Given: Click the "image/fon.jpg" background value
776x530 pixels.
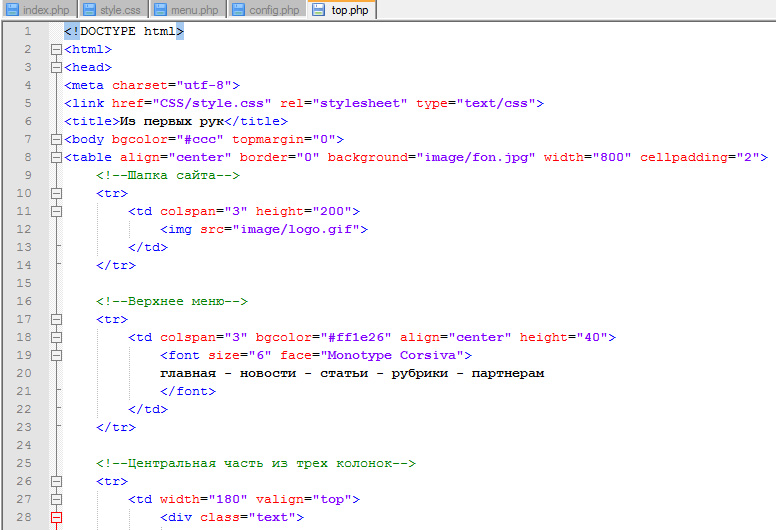Looking at the screenshot, I should pos(476,157).
